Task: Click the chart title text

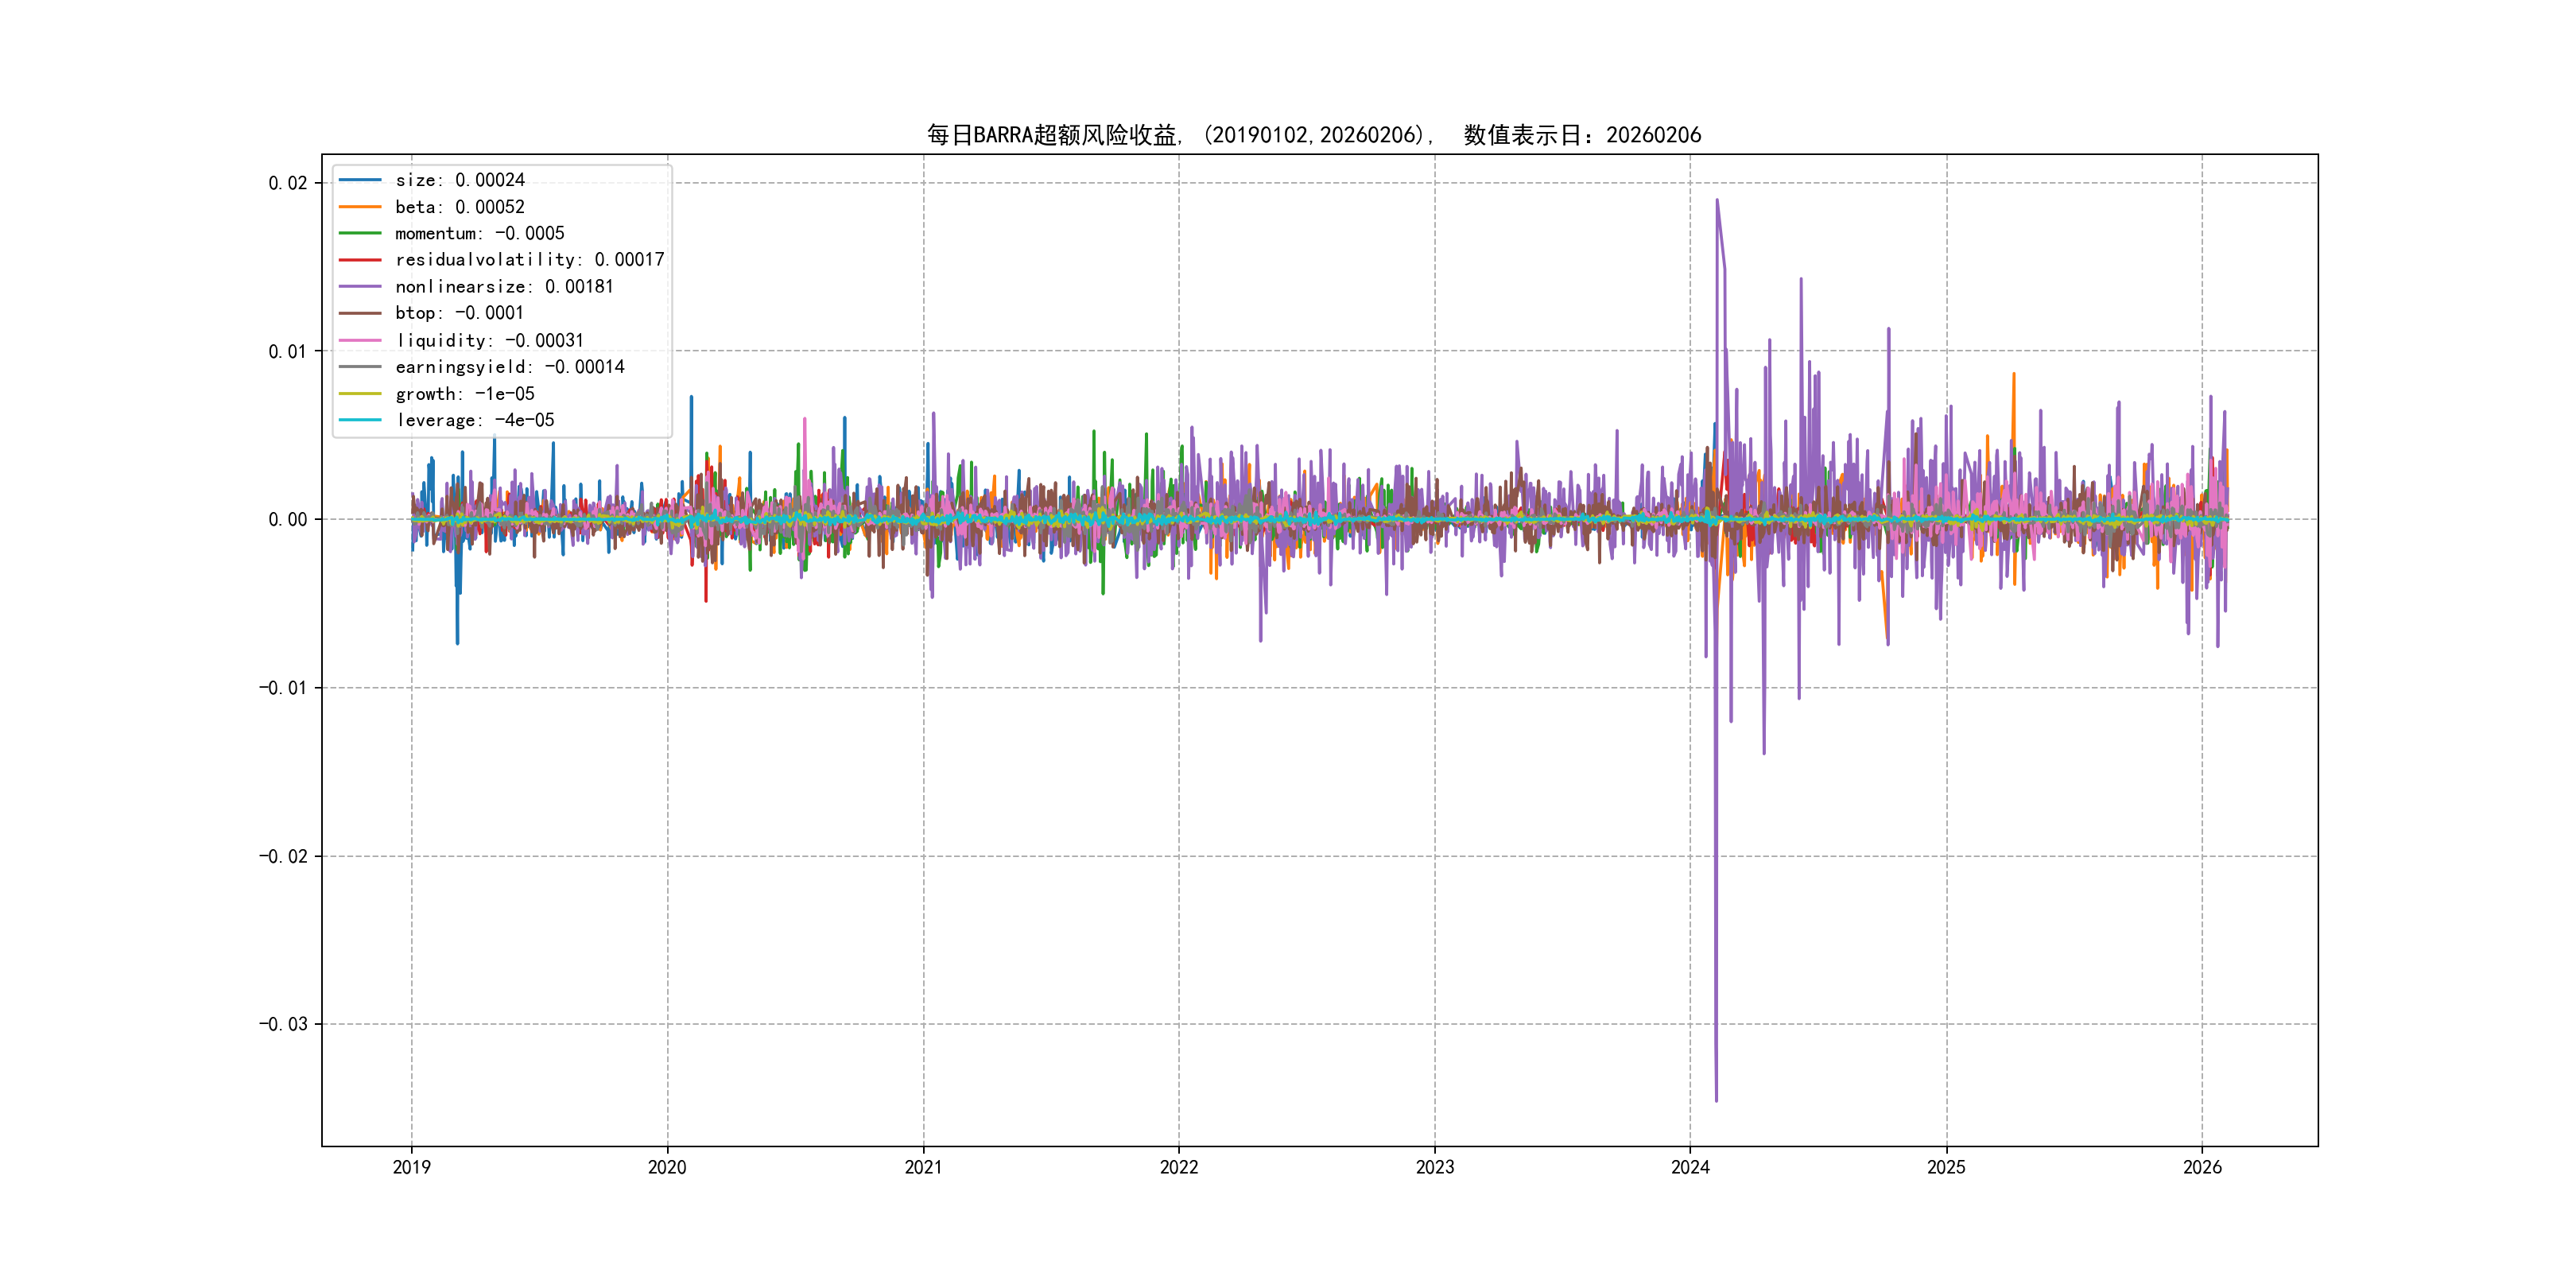Action: tap(1313, 135)
